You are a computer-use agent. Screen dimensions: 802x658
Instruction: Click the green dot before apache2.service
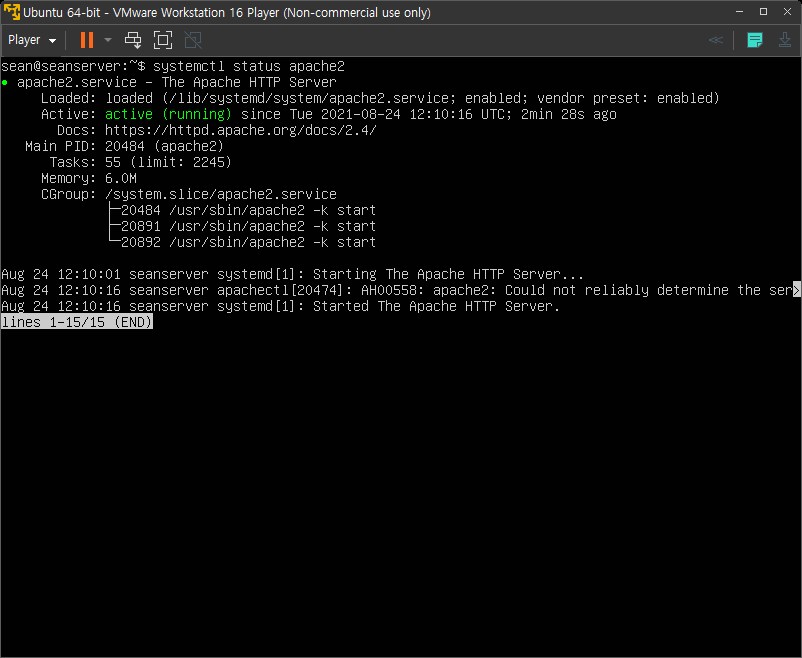click(5, 82)
